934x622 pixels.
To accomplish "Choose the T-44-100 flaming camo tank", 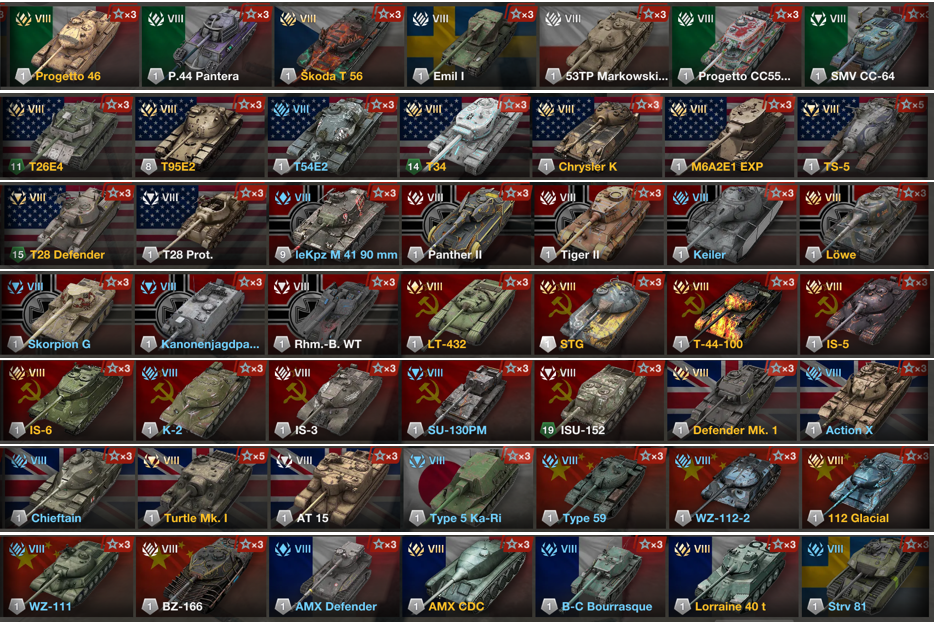I will (x=731, y=314).
